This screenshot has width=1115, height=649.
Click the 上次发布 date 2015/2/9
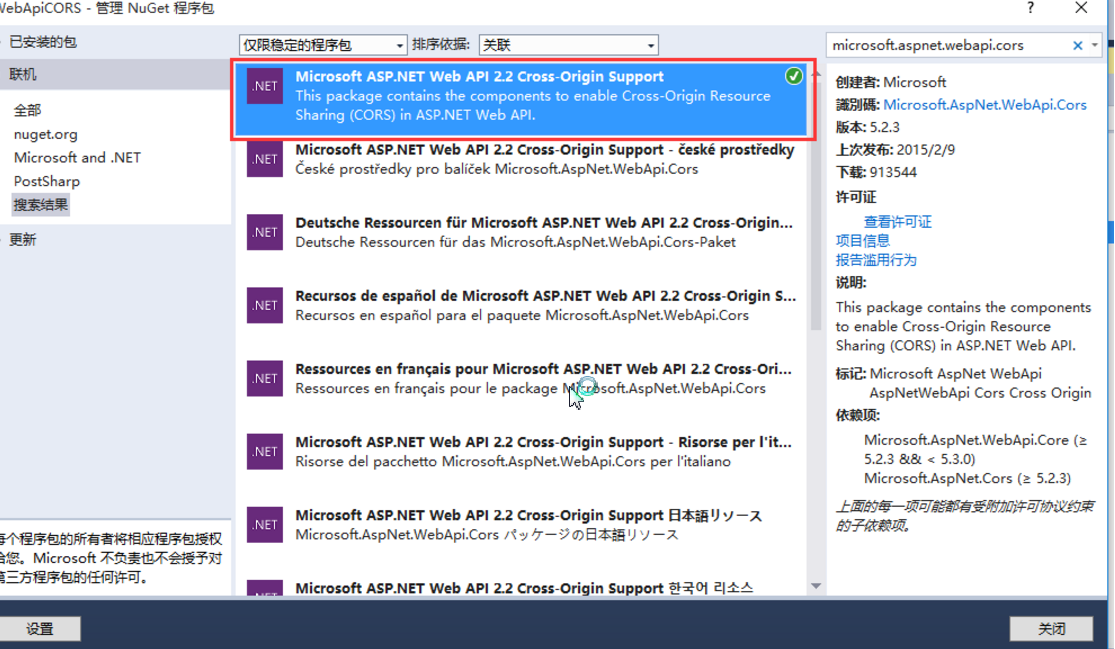926,150
